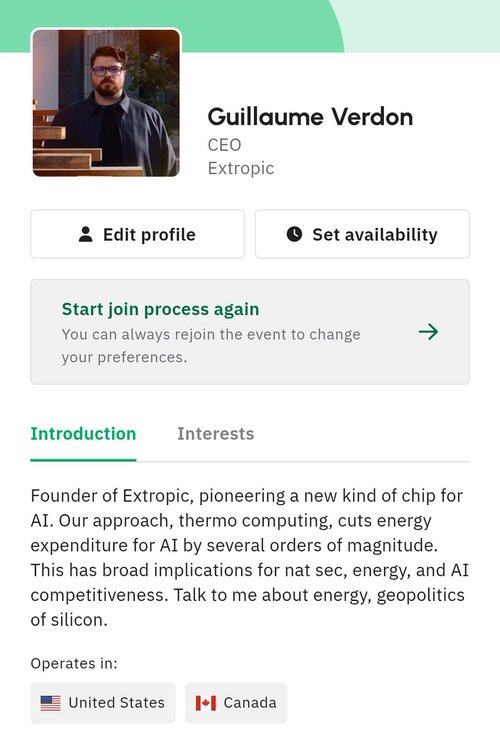Open the Edit profile button
The width and height of the screenshot is (500, 733).
(137, 234)
